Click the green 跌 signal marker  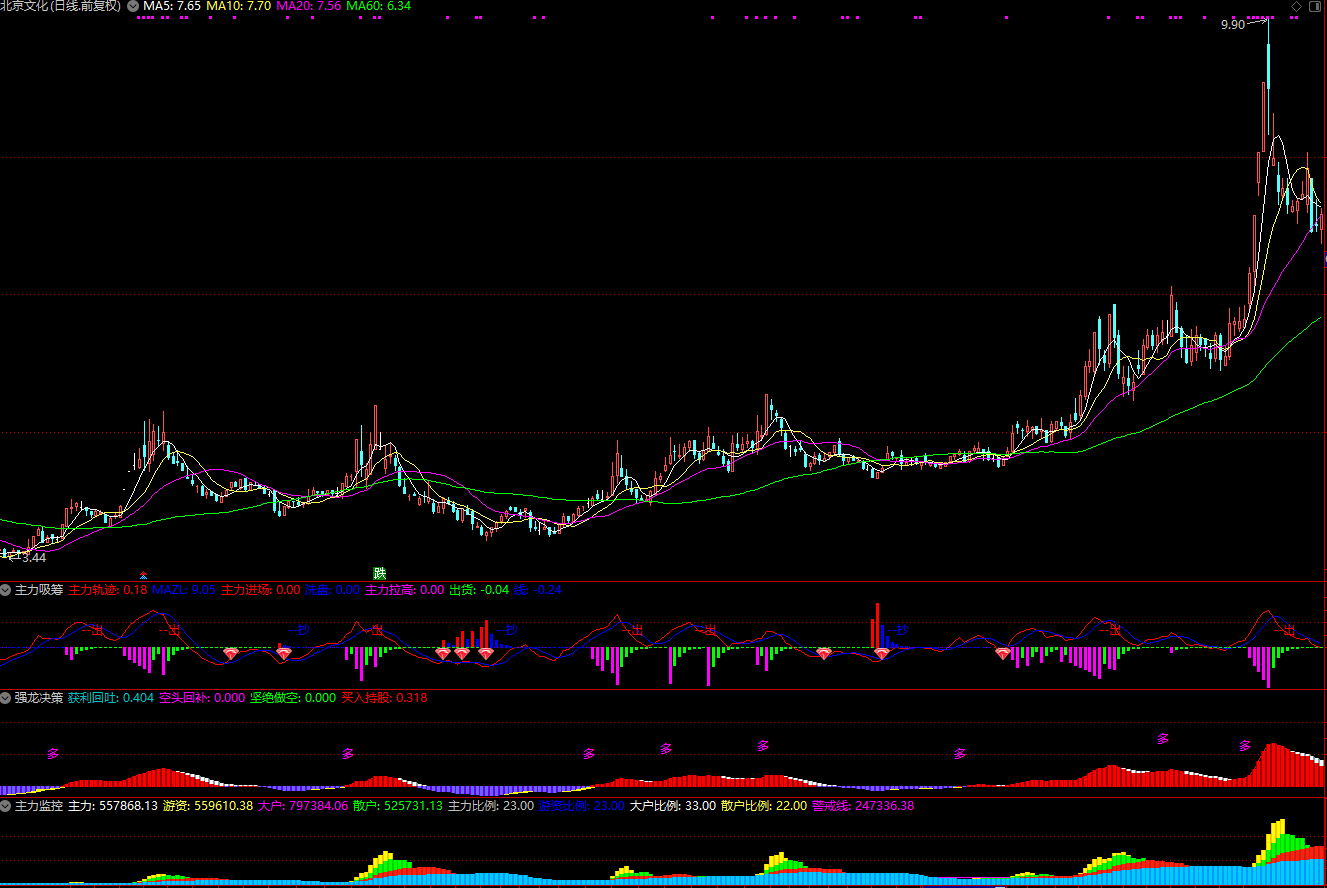pyautogui.click(x=379, y=573)
